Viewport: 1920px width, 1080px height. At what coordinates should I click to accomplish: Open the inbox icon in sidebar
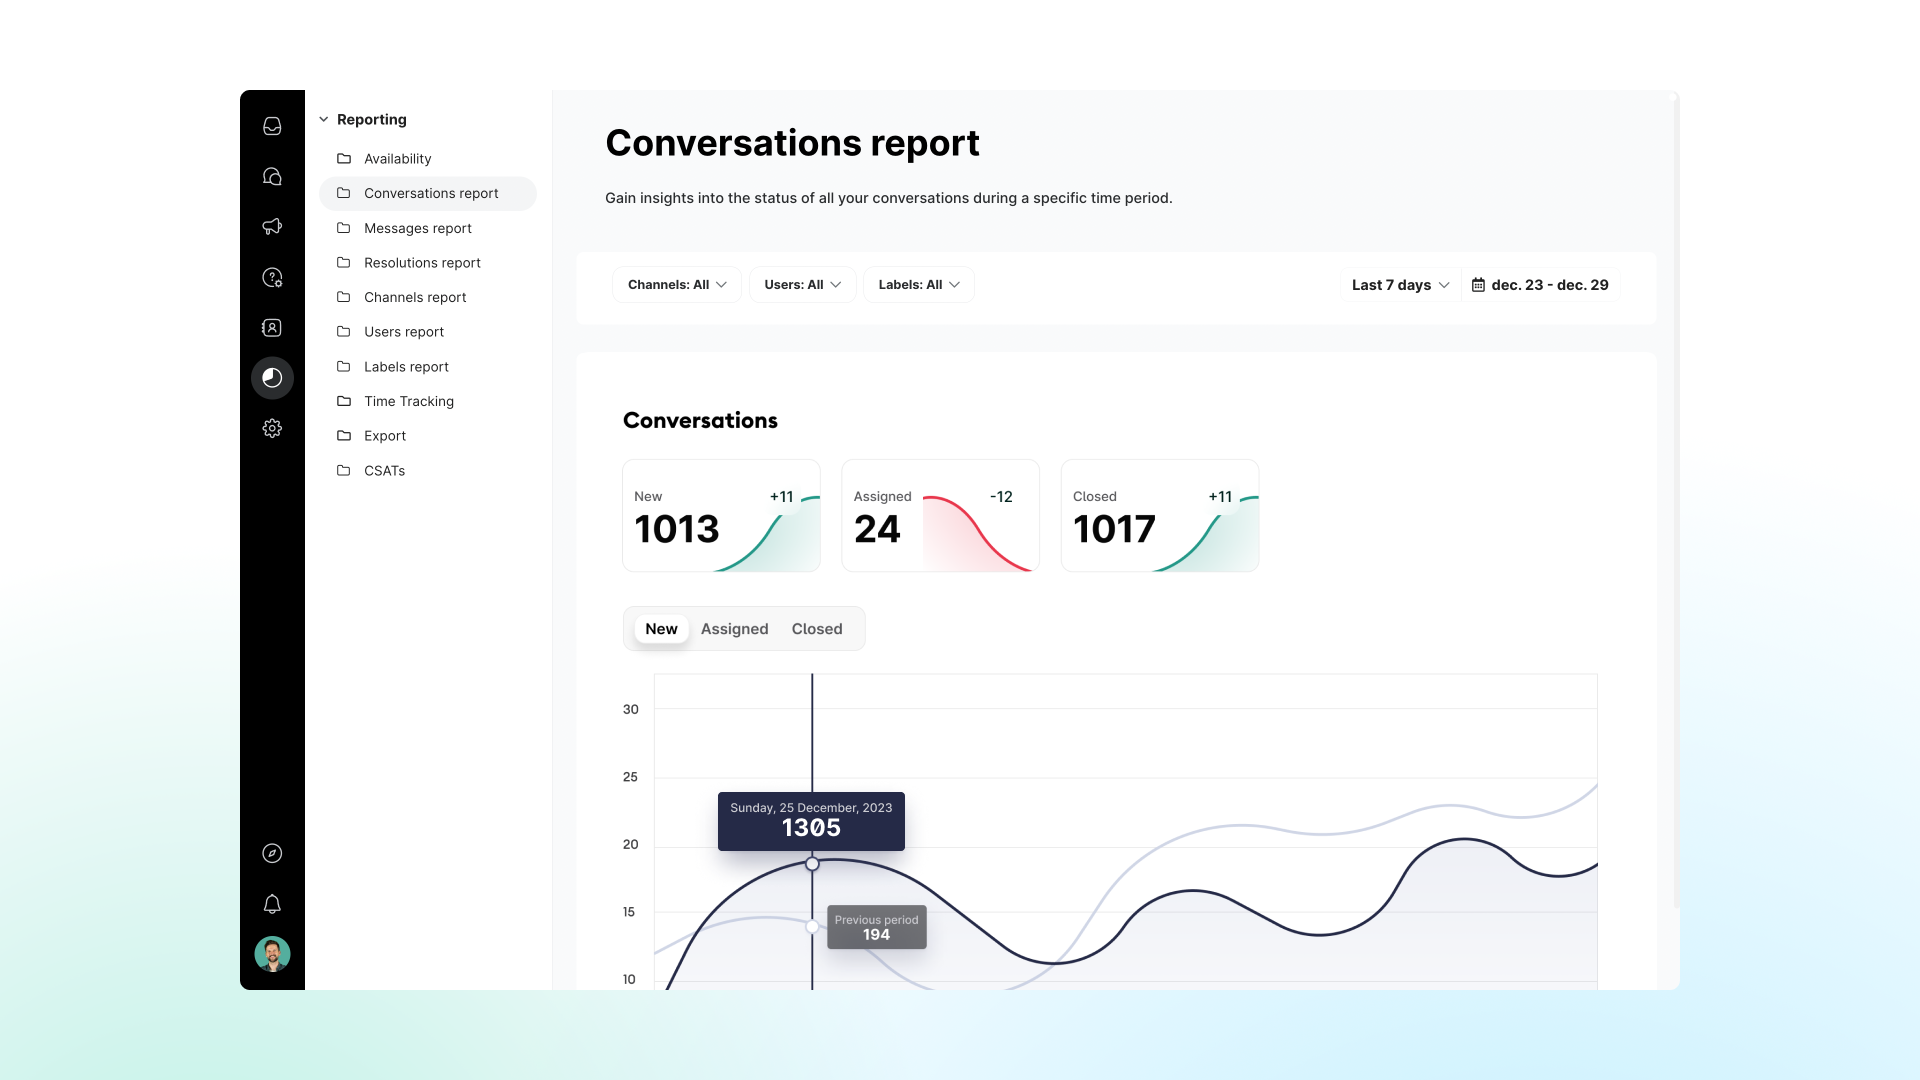tap(272, 126)
